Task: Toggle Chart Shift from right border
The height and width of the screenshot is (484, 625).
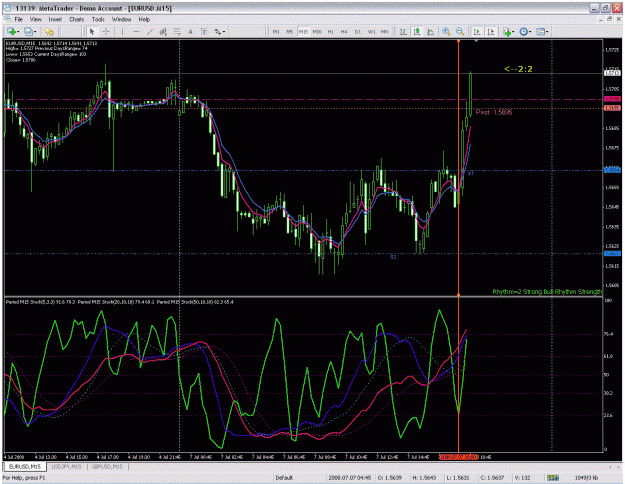Action: pos(491,31)
